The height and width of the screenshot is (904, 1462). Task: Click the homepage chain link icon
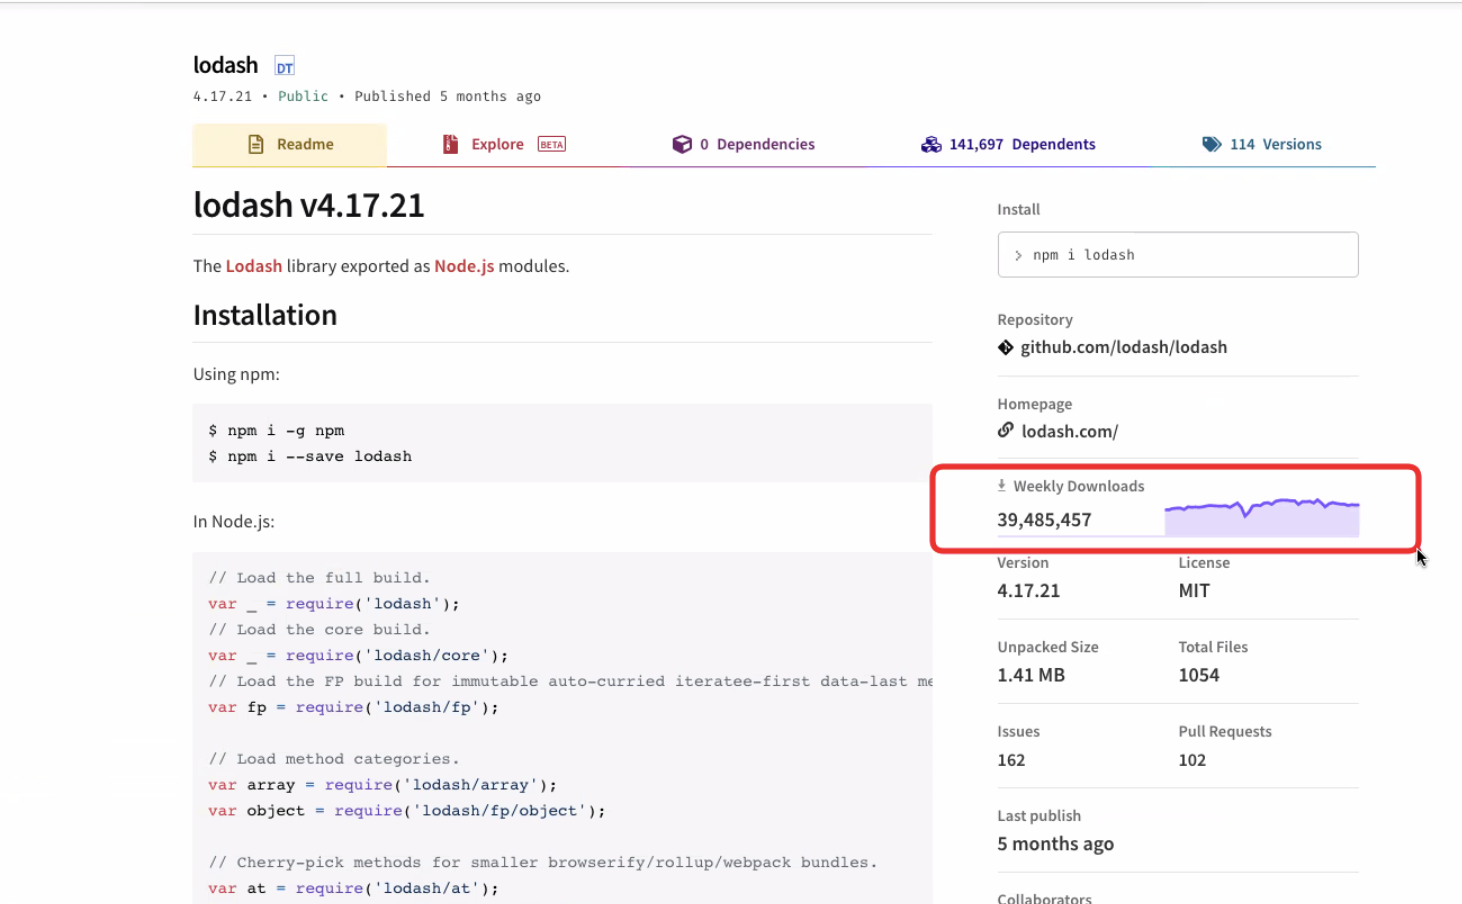[1006, 430]
